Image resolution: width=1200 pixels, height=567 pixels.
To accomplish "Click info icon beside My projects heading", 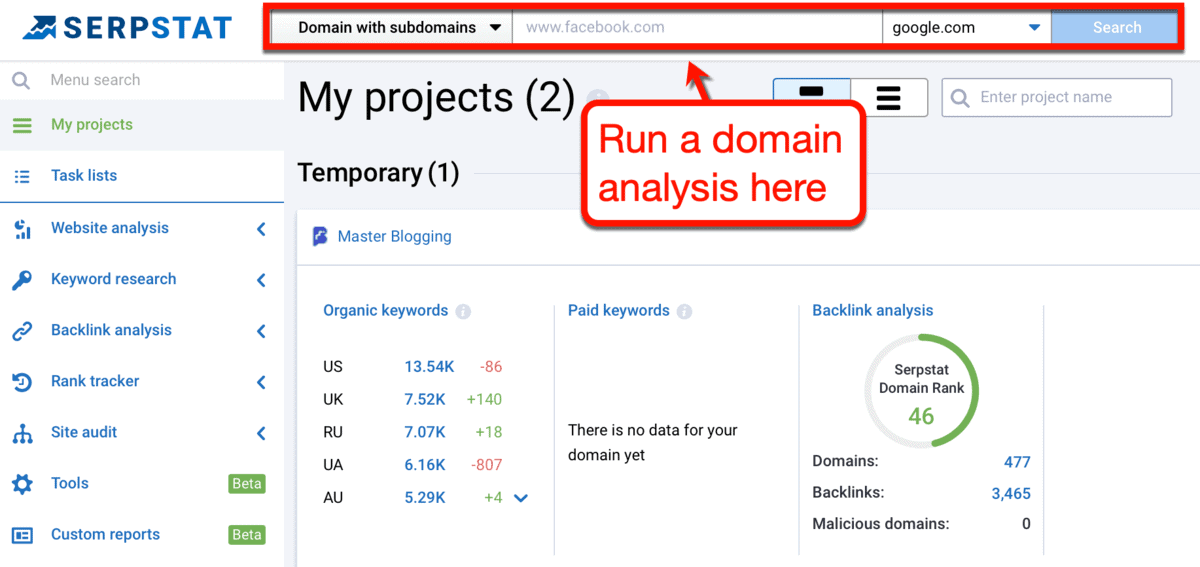I will point(598,98).
